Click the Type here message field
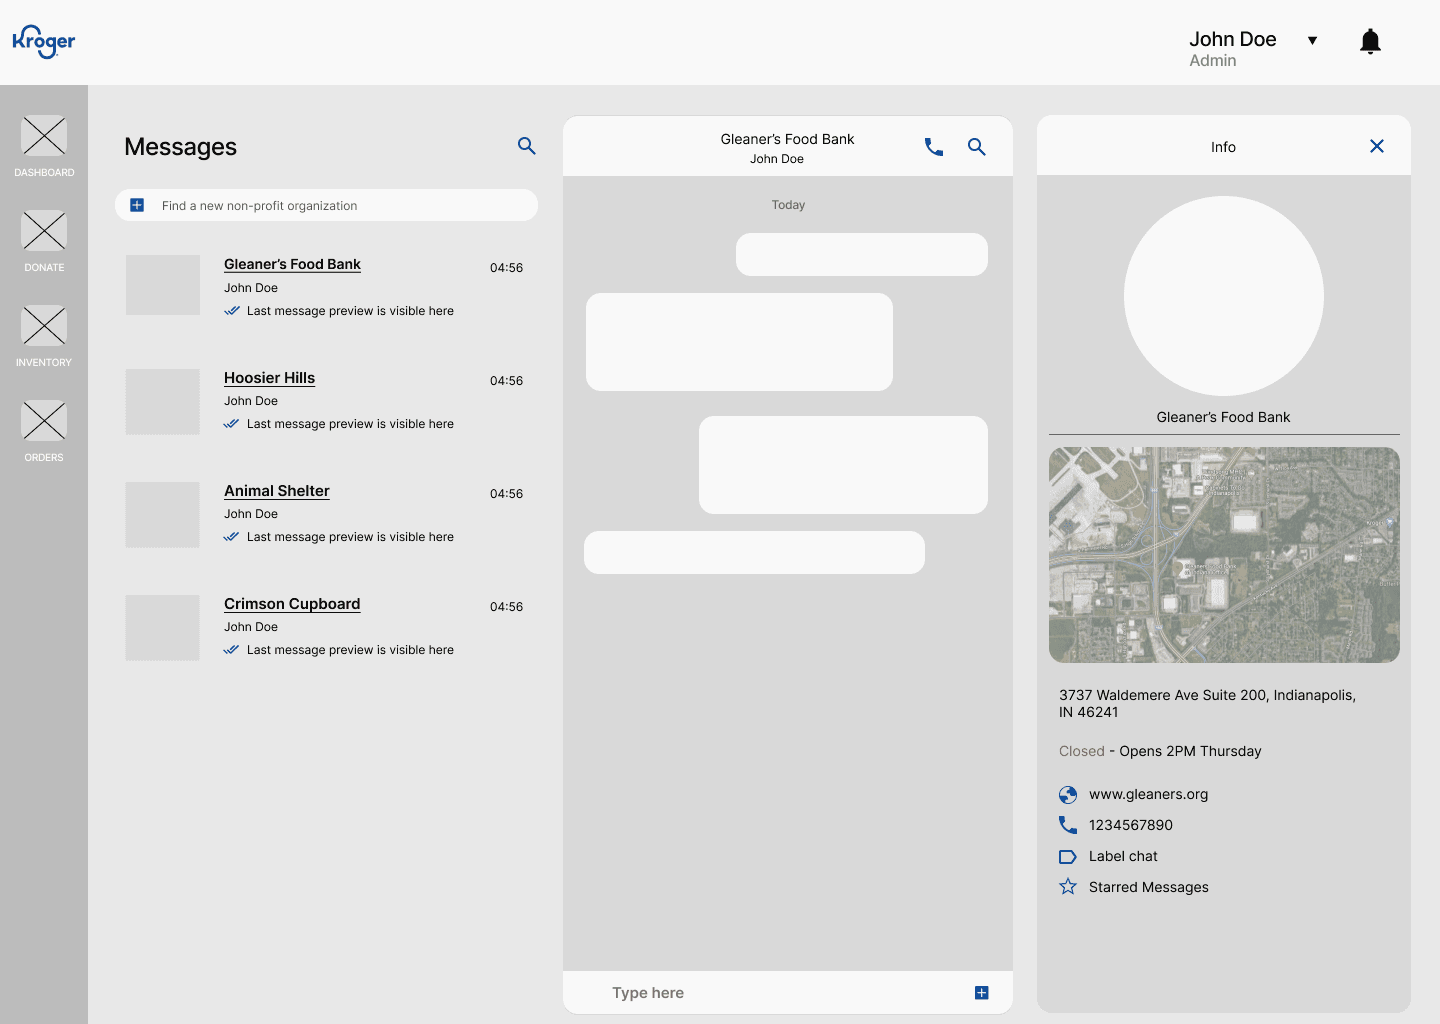Screen dimensions: 1440x1024 [x=788, y=993]
